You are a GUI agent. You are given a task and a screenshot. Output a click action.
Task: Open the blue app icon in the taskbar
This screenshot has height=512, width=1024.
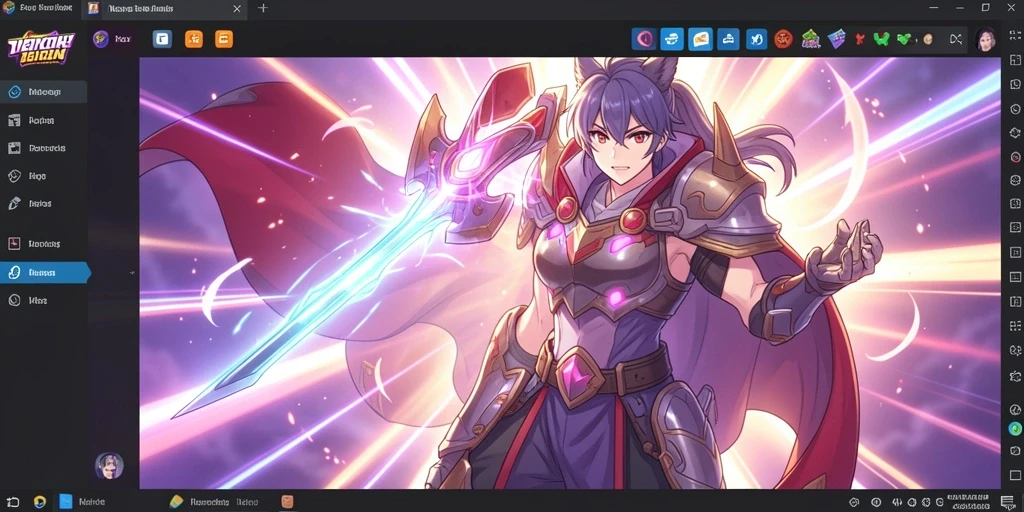point(66,502)
